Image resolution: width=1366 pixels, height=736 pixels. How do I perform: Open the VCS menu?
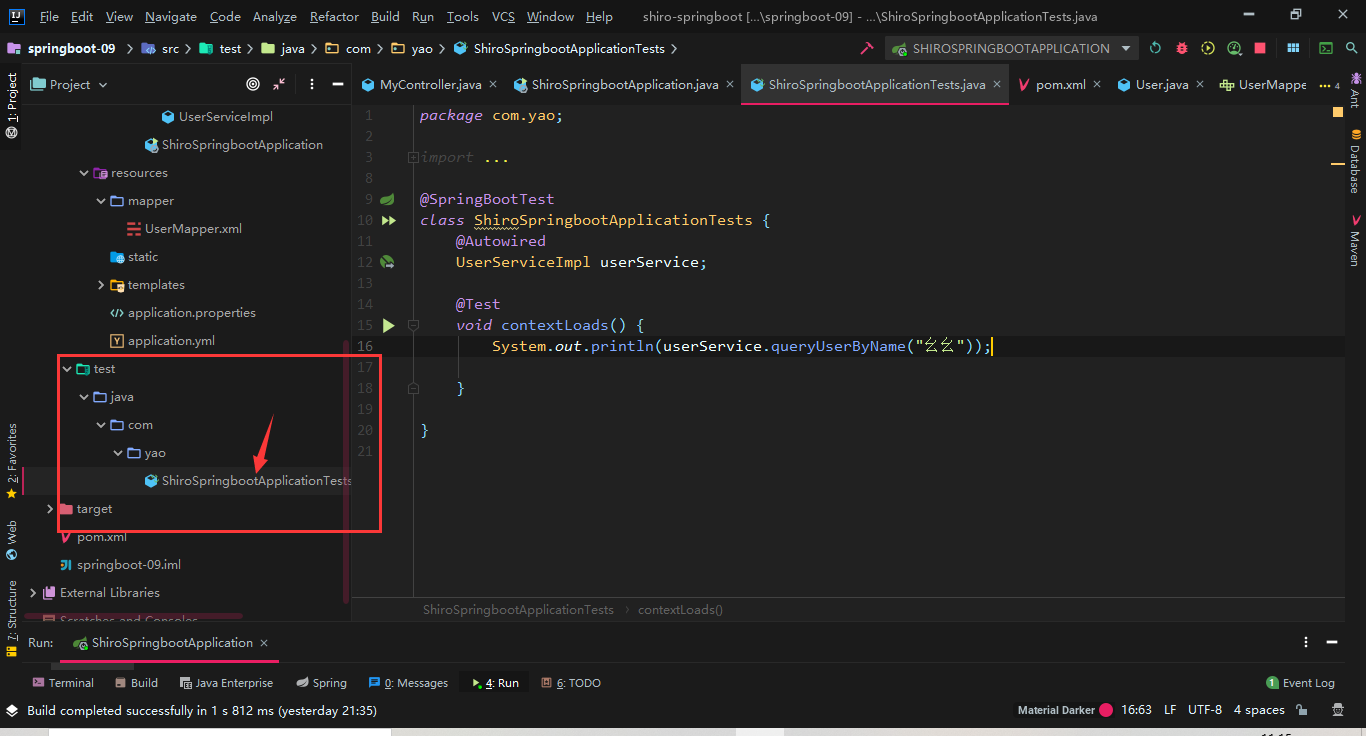point(503,17)
